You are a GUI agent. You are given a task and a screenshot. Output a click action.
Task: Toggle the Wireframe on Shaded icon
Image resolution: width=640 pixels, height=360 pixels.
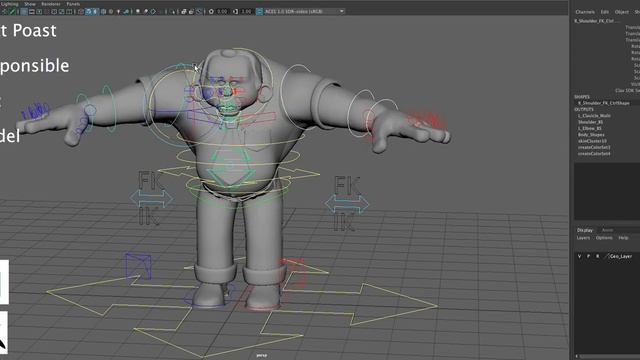pos(103,11)
